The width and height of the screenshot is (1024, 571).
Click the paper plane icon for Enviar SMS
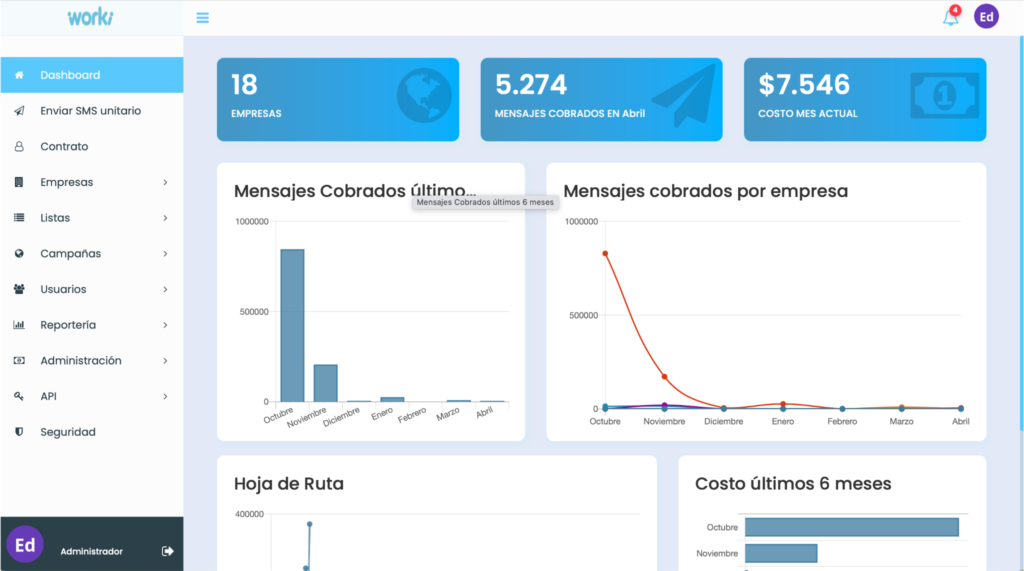point(19,111)
